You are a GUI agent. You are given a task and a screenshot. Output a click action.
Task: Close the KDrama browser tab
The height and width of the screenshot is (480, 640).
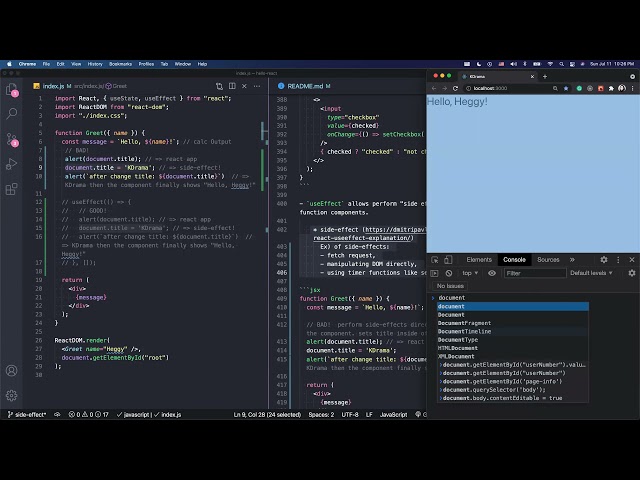tap(532, 76)
